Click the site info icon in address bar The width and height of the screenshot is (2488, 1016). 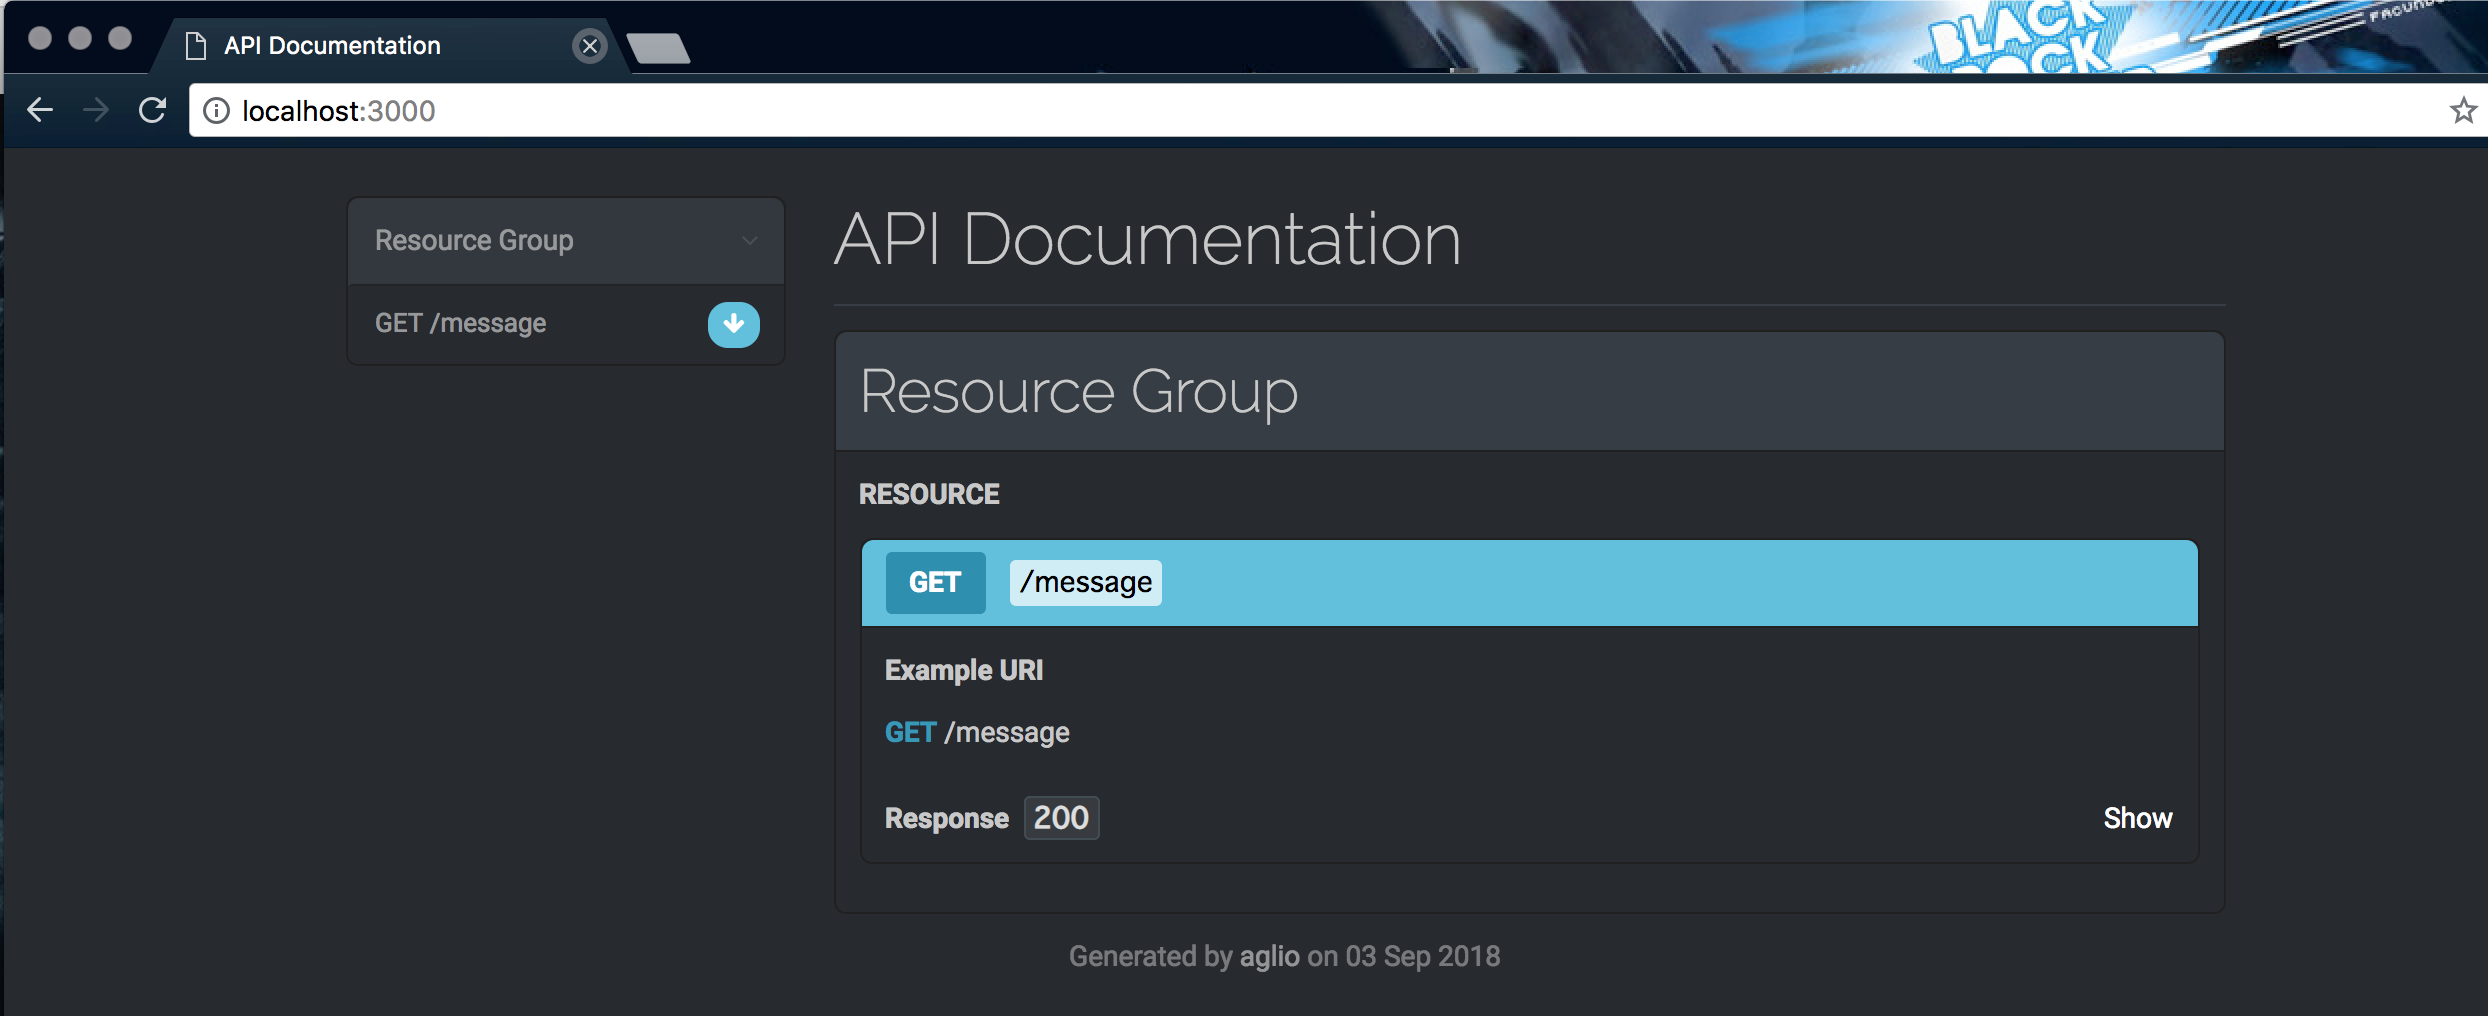coord(215,110)
